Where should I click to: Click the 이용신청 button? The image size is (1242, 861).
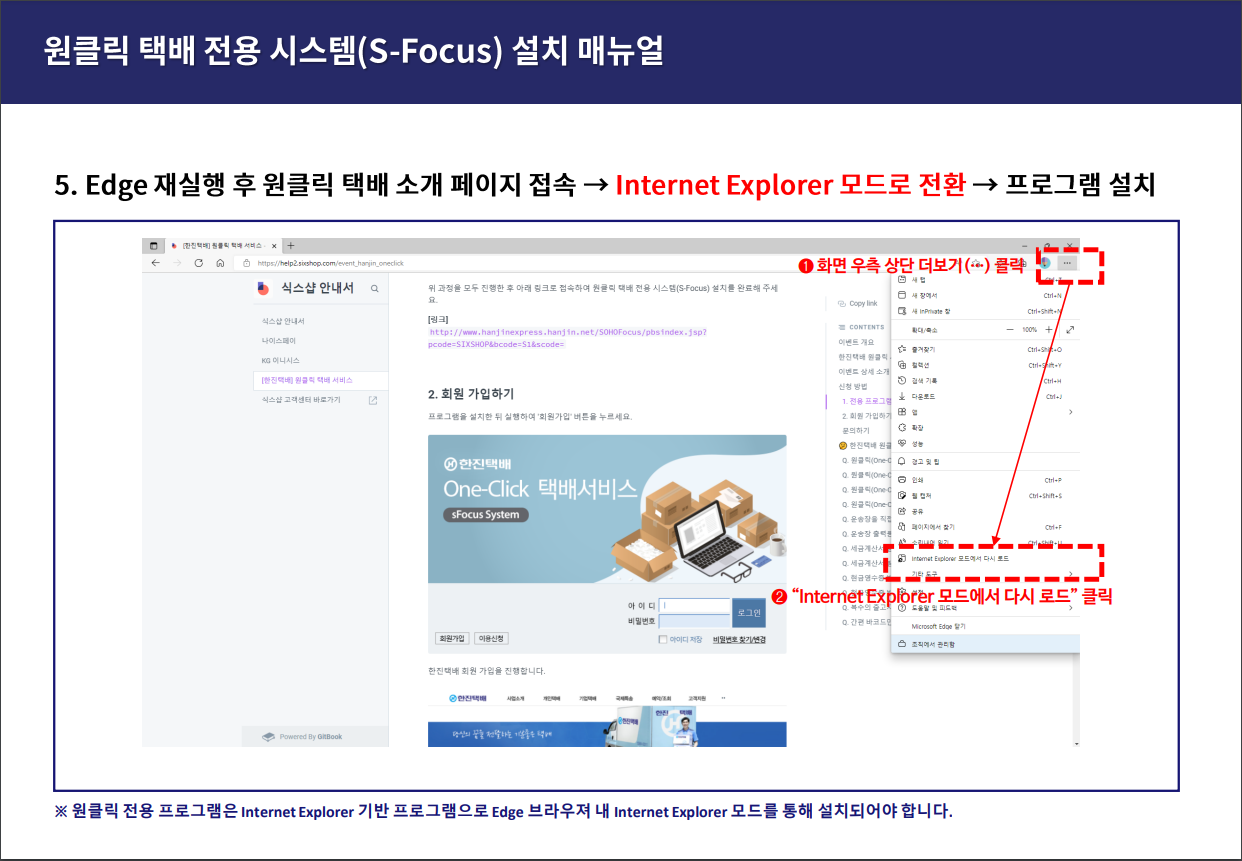[x=491, y=638]
